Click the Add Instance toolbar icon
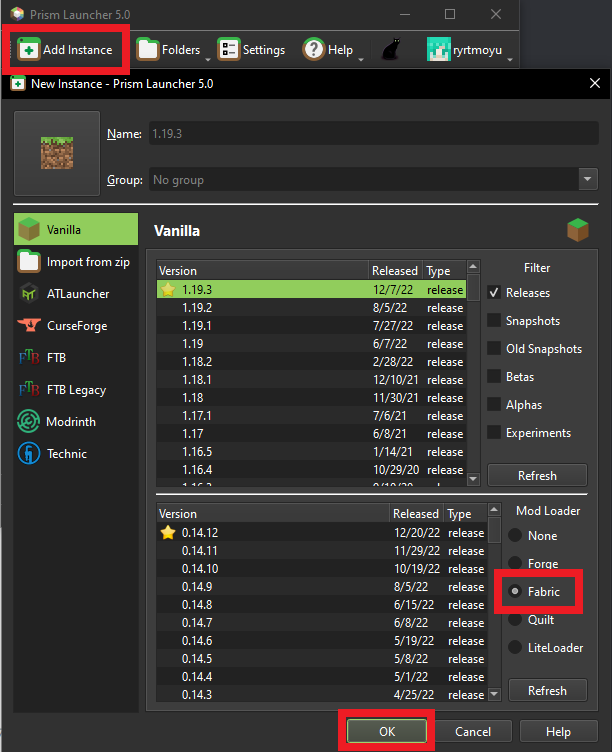 pyautogui.click(x=29, y=49)
